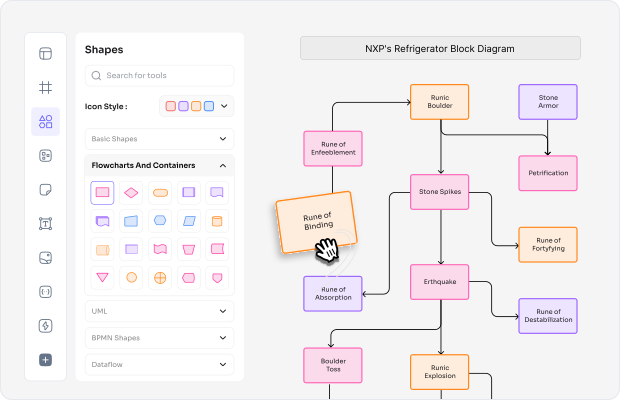Open the Shapes panel sidebar icon
The width and height of the screenshot is (620, 400).
click(45, 121)
